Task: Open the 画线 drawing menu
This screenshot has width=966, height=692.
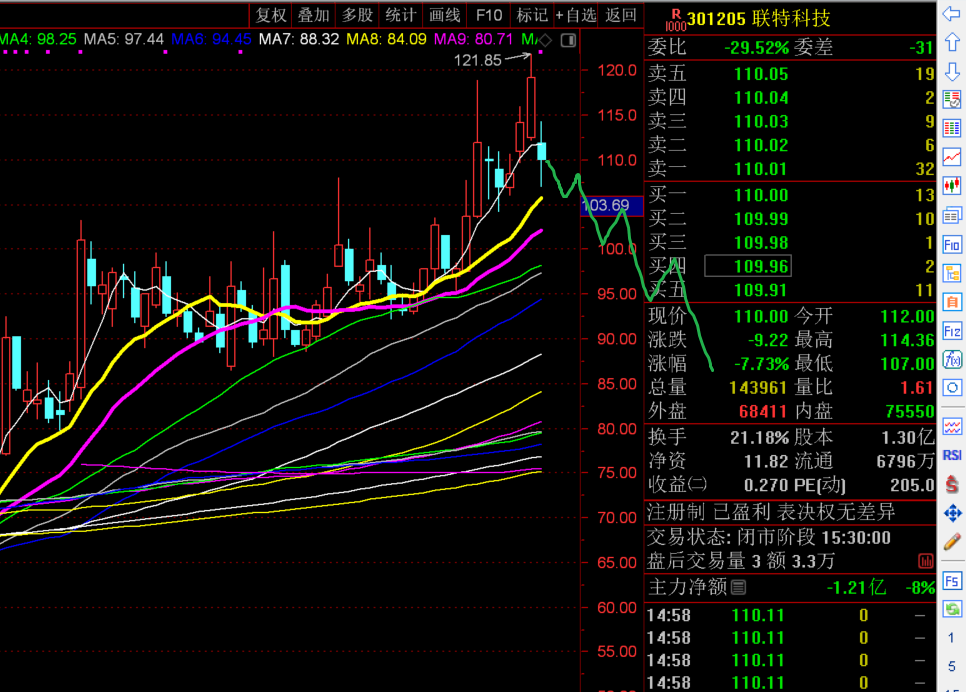Action: [444, 15]
